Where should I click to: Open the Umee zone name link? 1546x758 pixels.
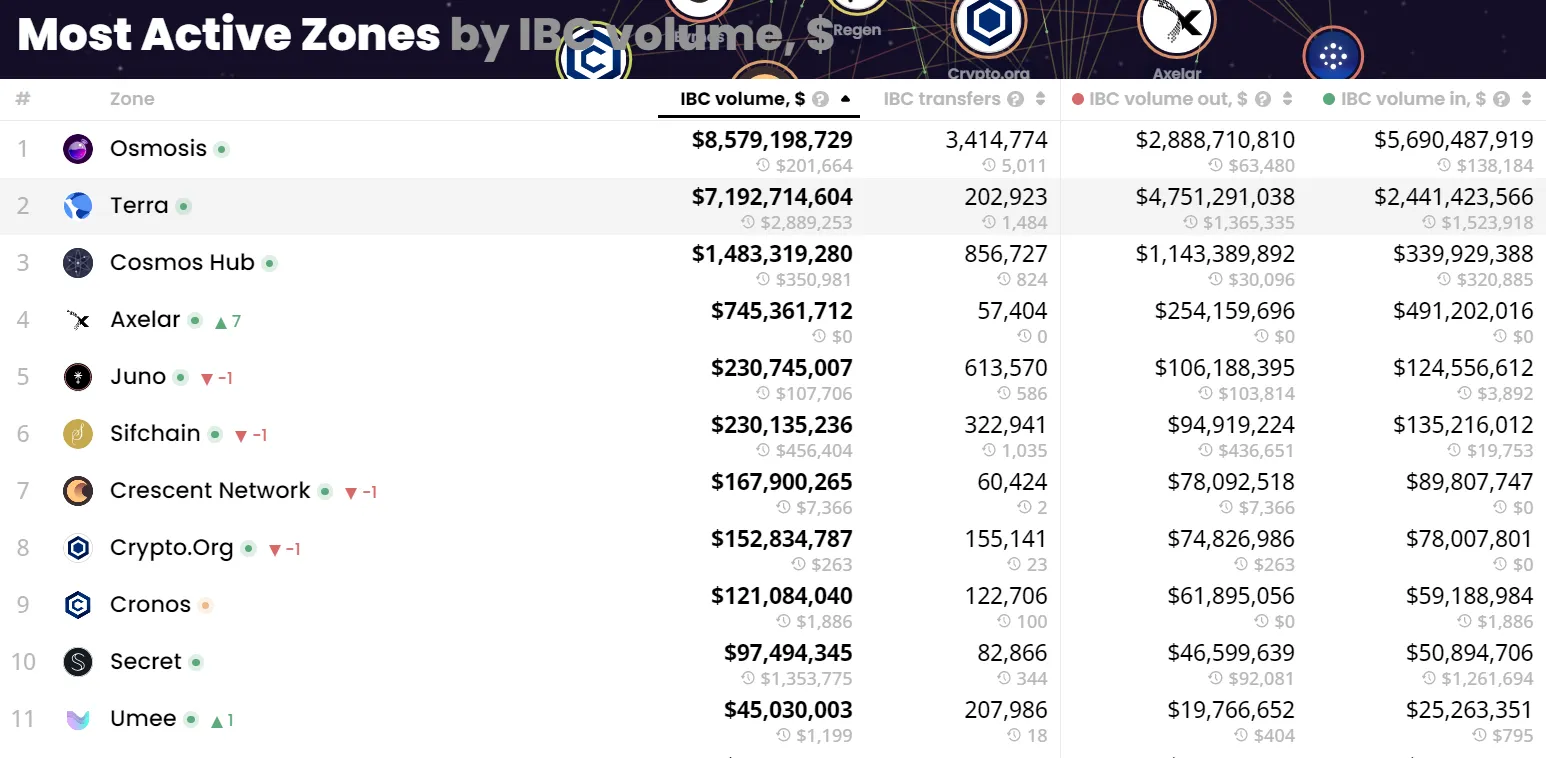pyautogui.click(x=143, y=718)
